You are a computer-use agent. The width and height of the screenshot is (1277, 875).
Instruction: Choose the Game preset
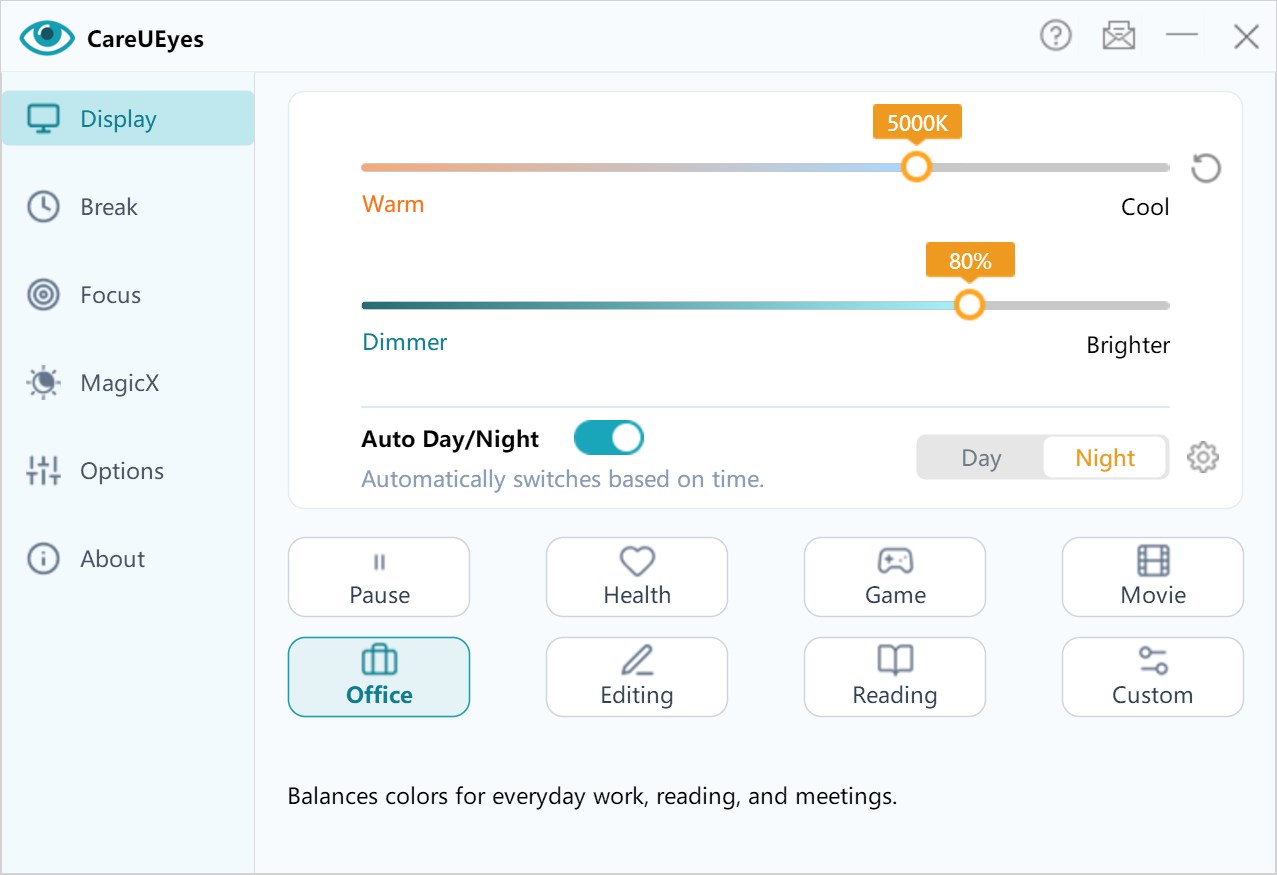895,577
